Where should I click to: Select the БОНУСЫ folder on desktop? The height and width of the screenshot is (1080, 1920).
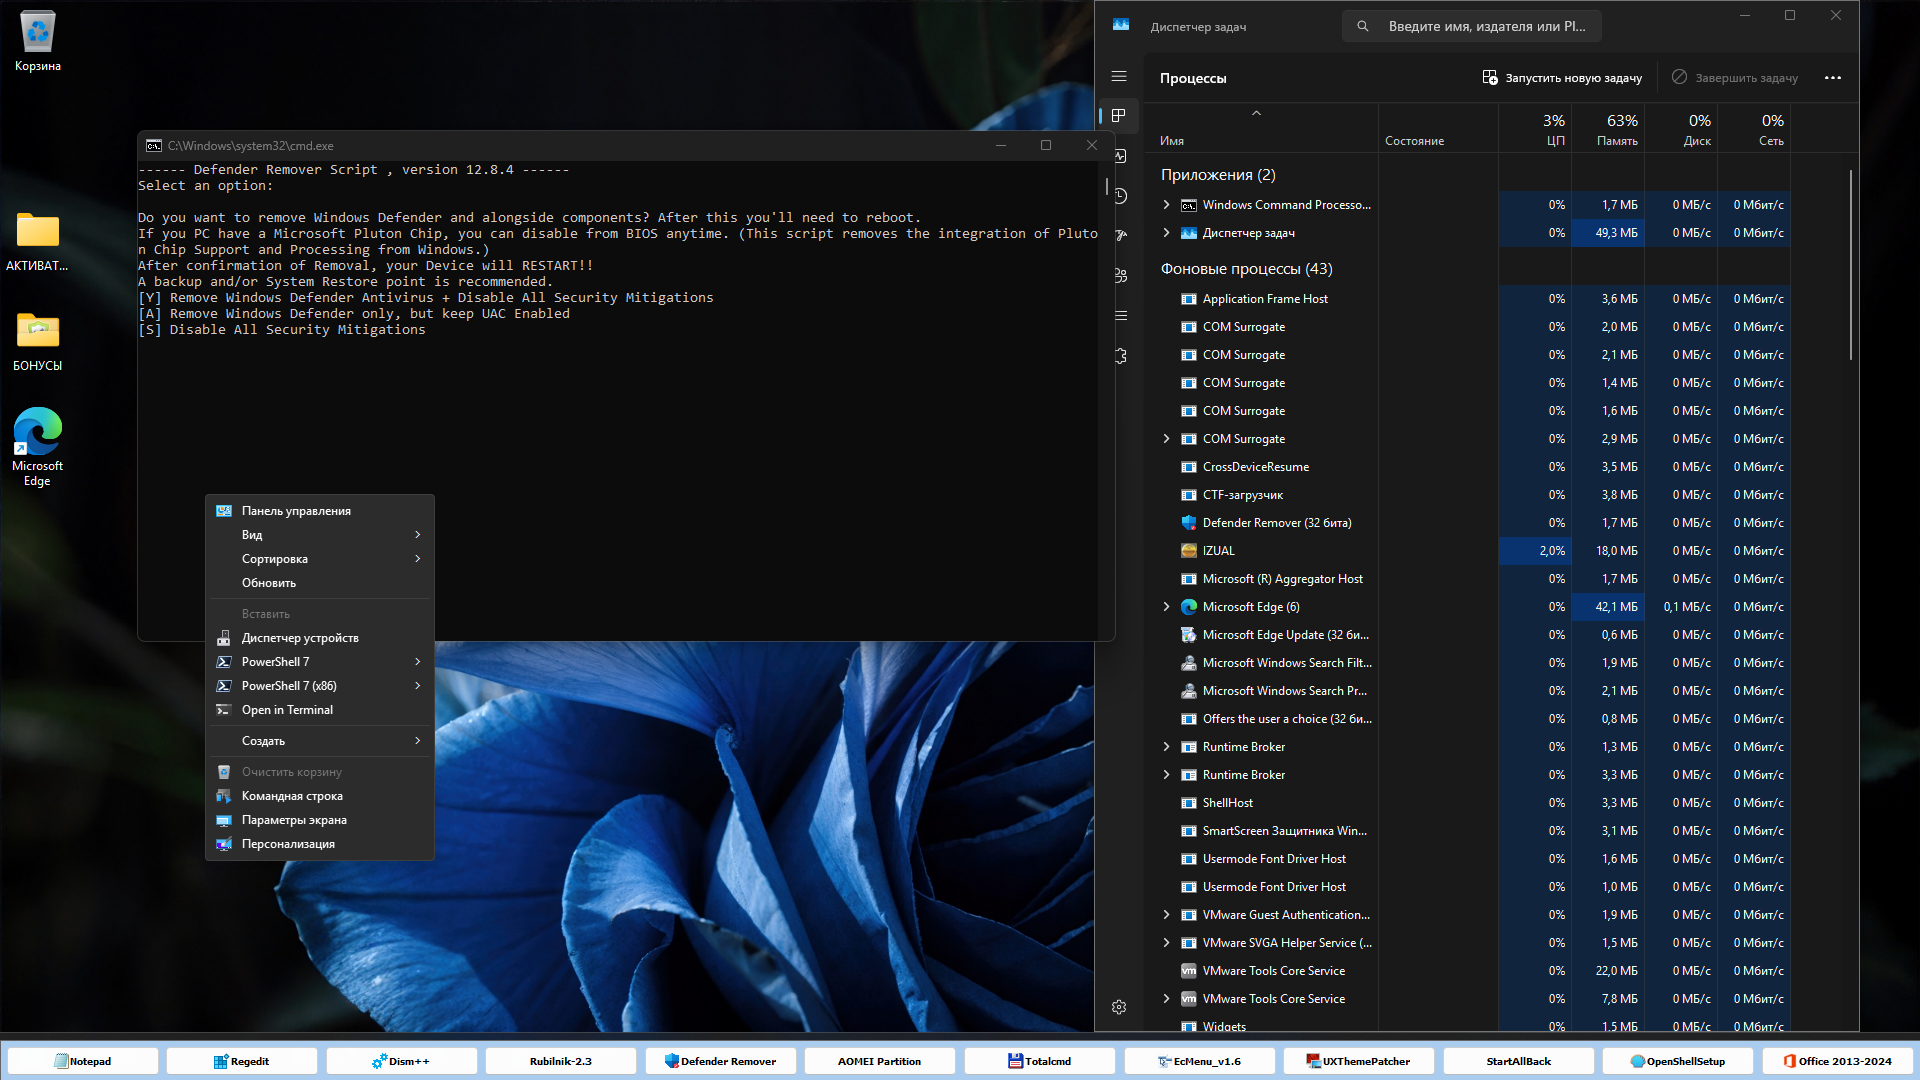point(38,342)
